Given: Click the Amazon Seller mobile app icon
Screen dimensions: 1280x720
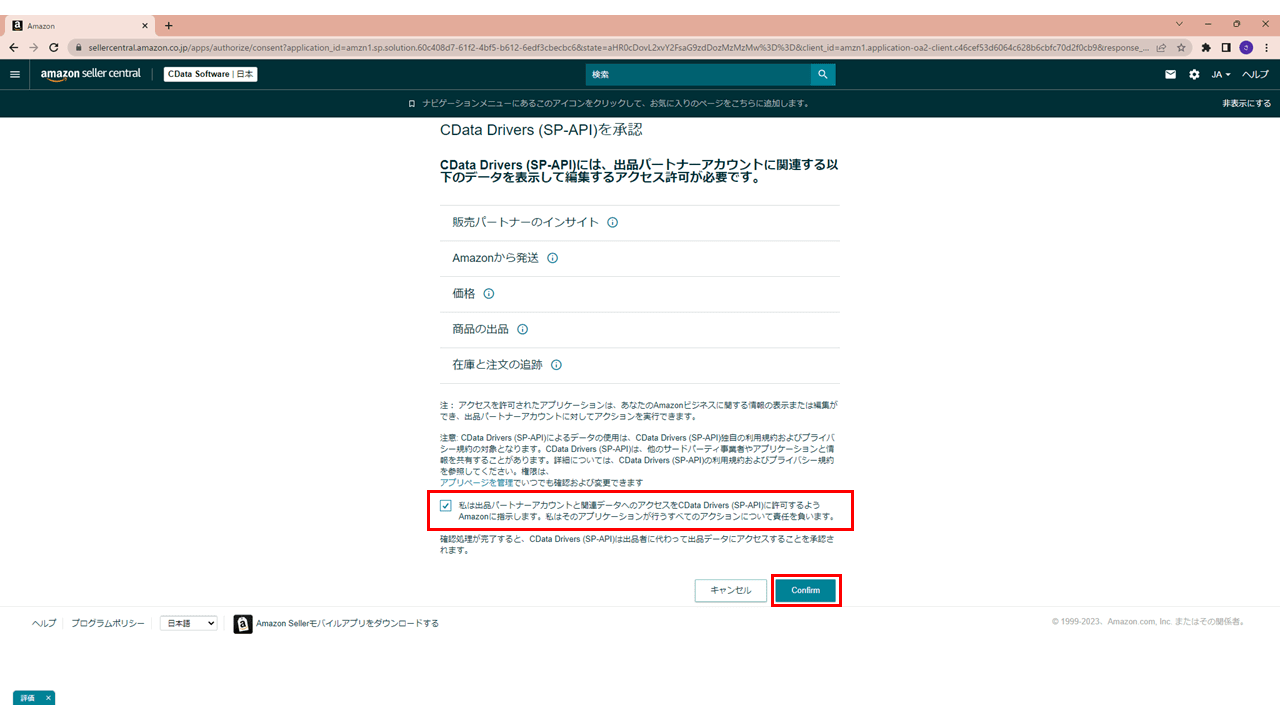Looking at the screenshot, I should [243, 624].
